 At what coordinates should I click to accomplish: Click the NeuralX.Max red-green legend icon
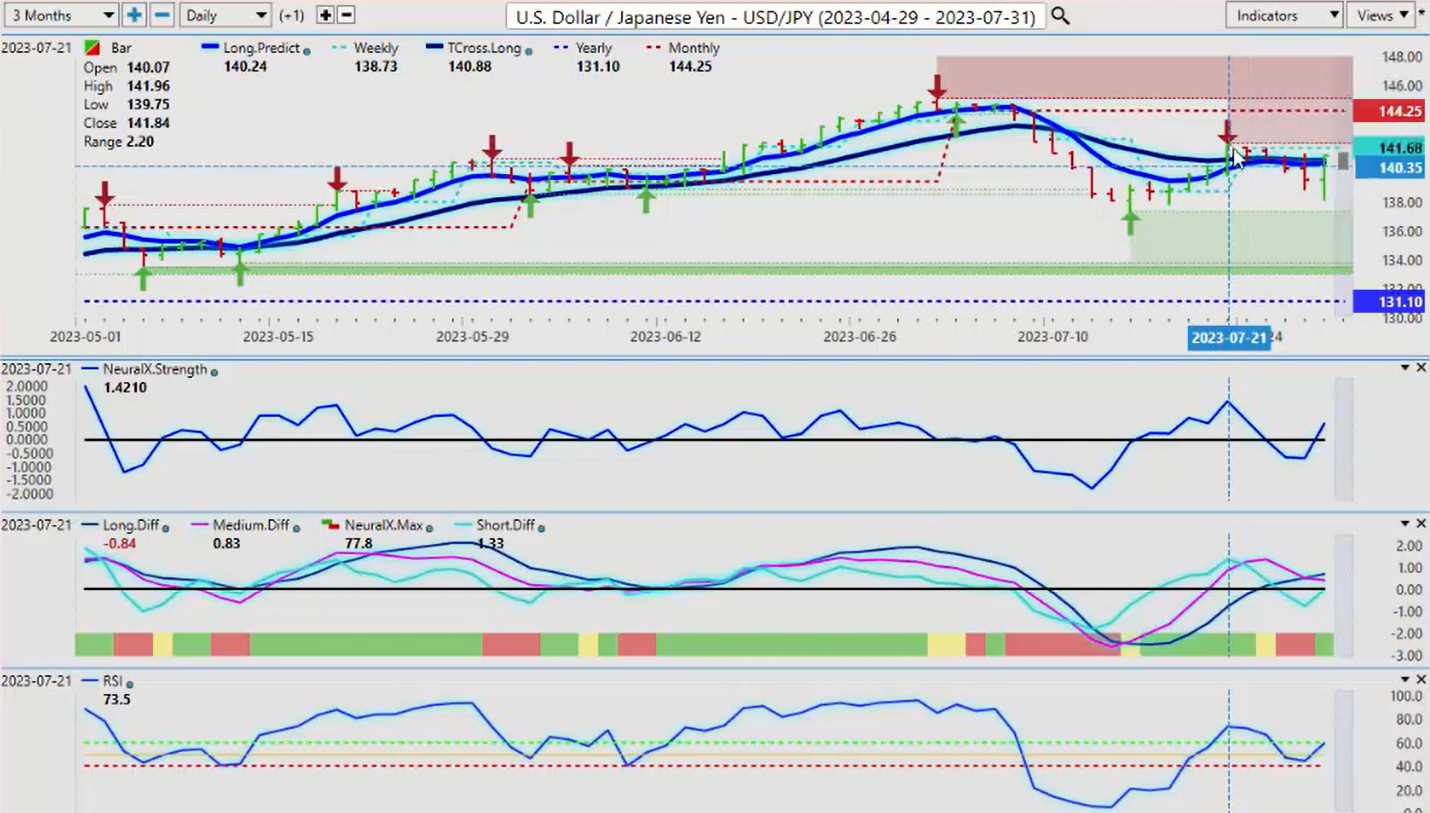(331, 525)
